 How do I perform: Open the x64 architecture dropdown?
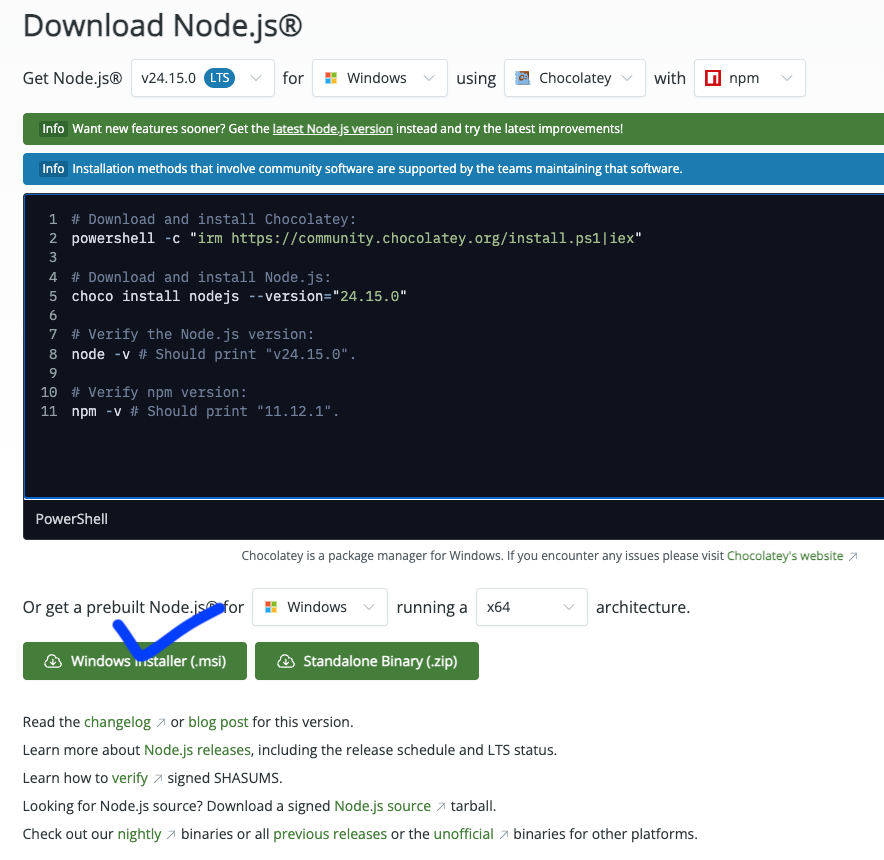click(x=532, y=607)
